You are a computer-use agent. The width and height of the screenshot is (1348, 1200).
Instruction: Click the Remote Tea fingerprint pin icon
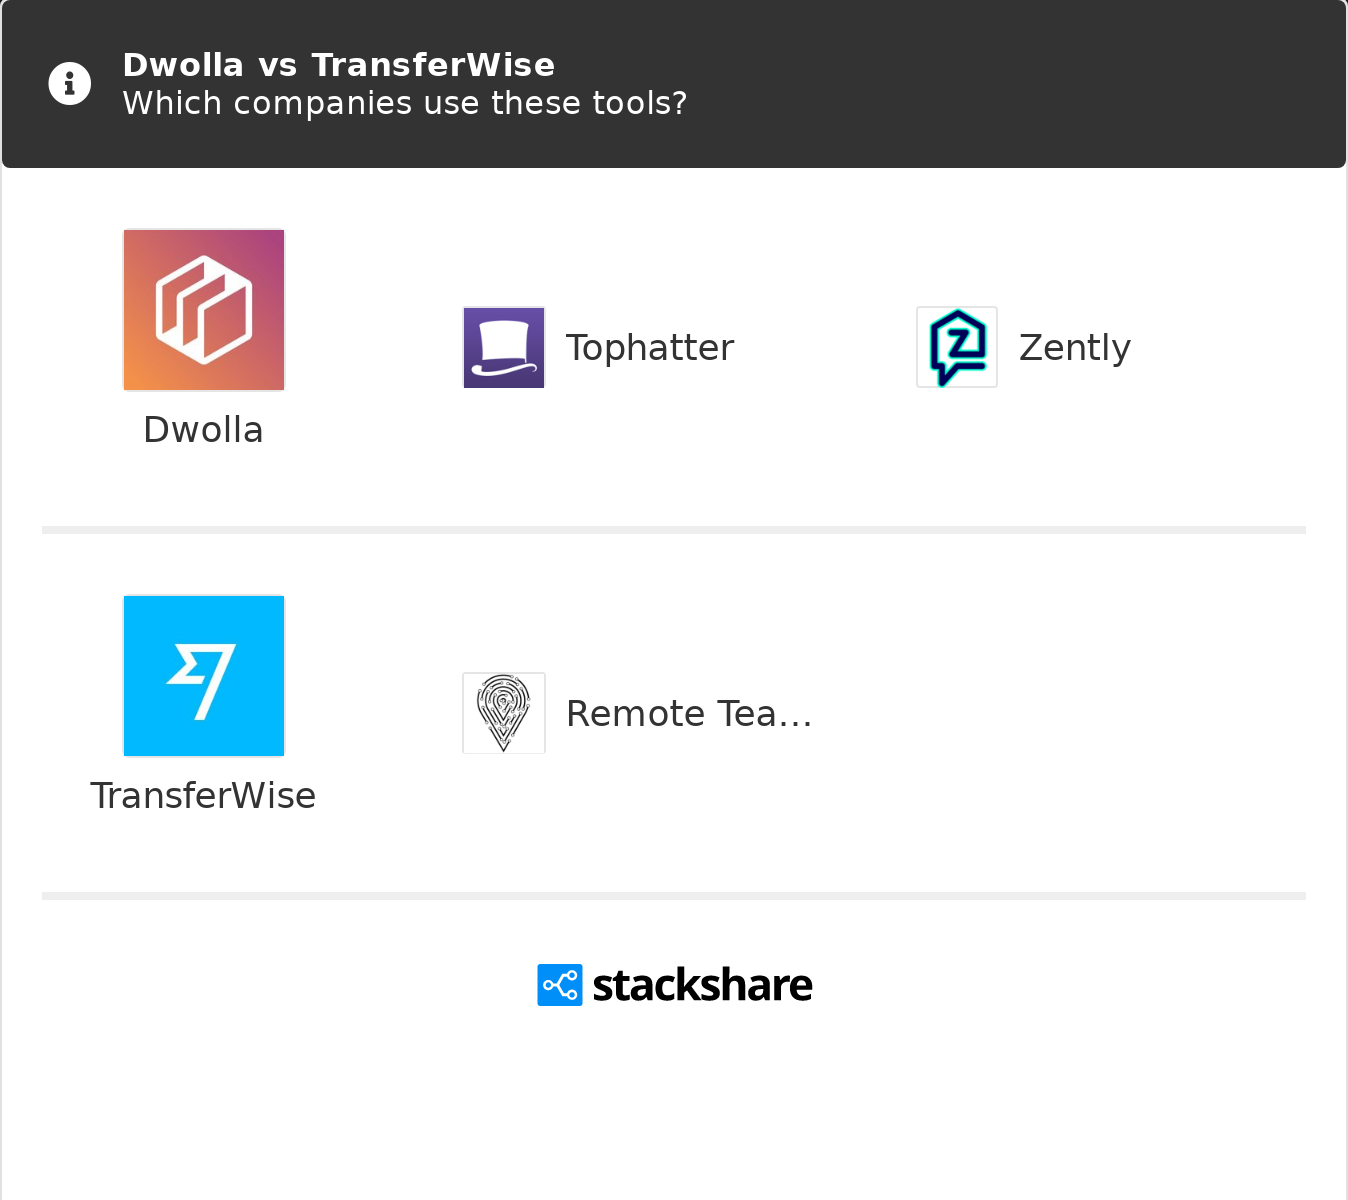504,713
